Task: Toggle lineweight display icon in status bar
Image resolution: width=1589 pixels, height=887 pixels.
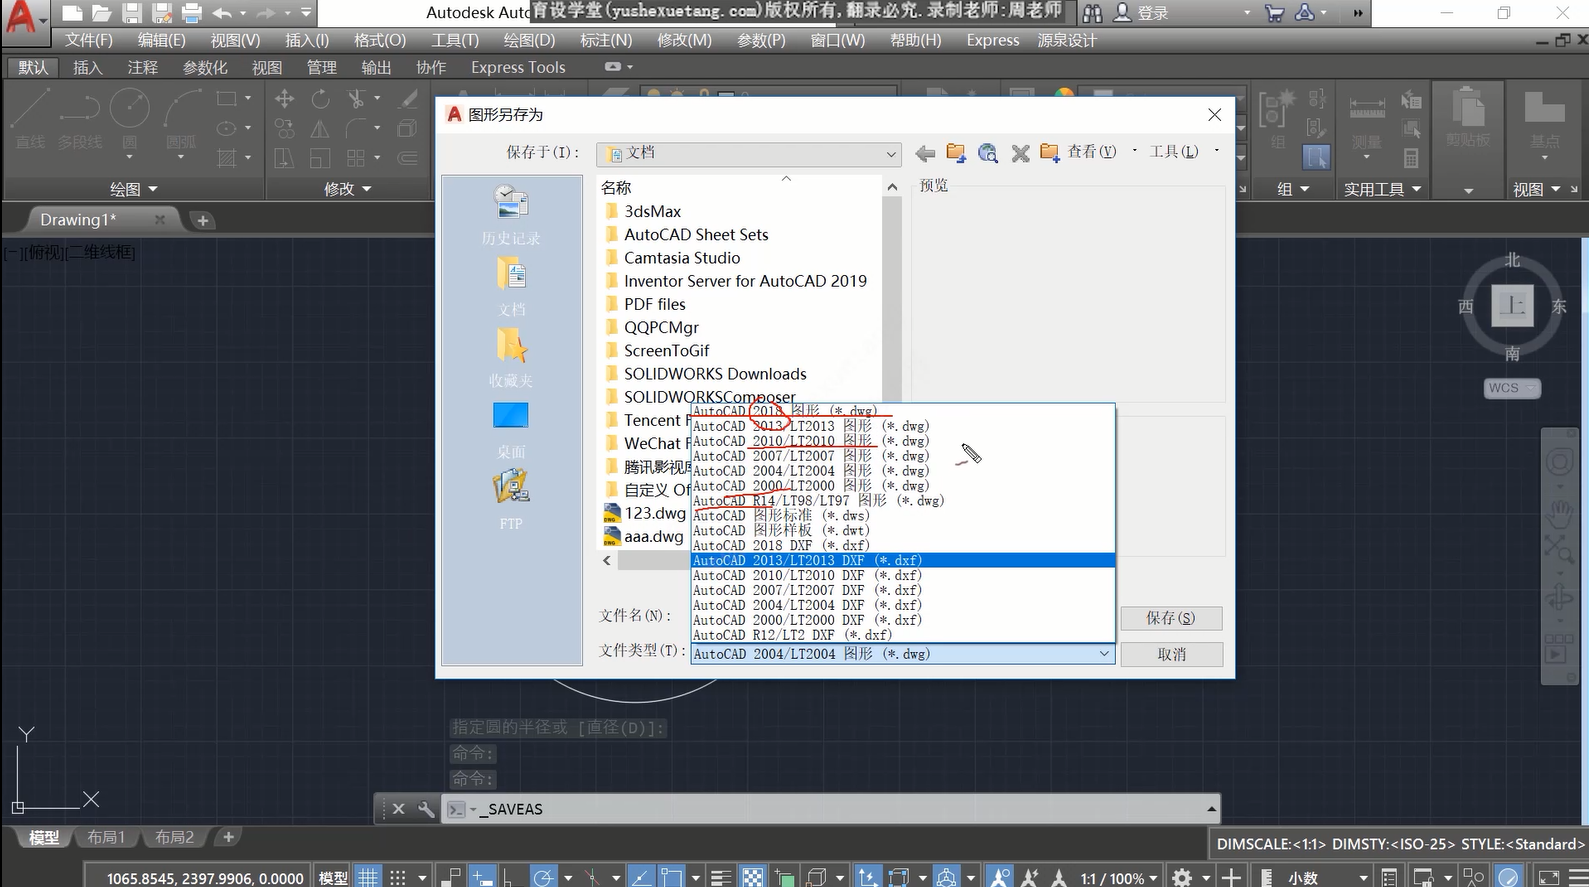Action: [721, 877]
